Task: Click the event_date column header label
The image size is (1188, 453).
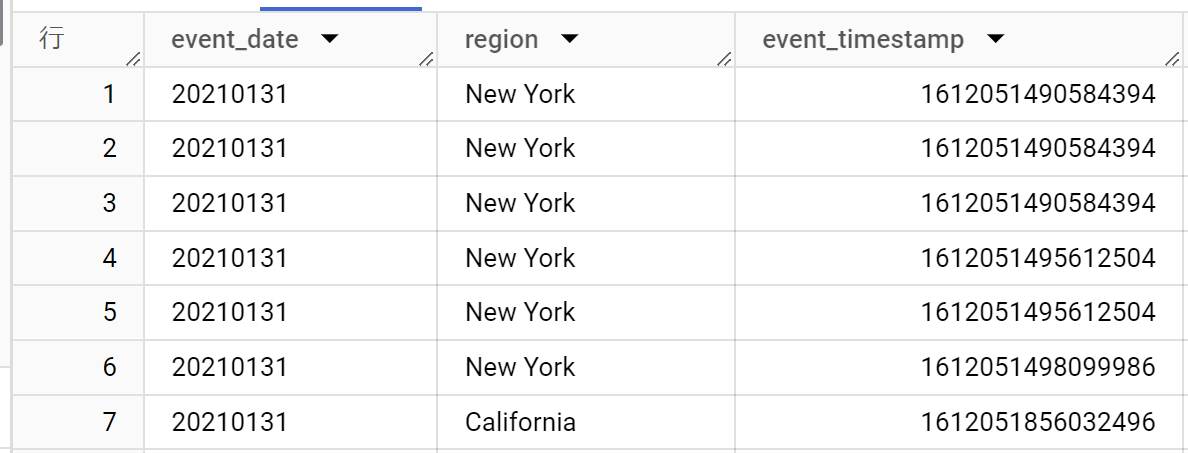Action: tap(235, 40)
